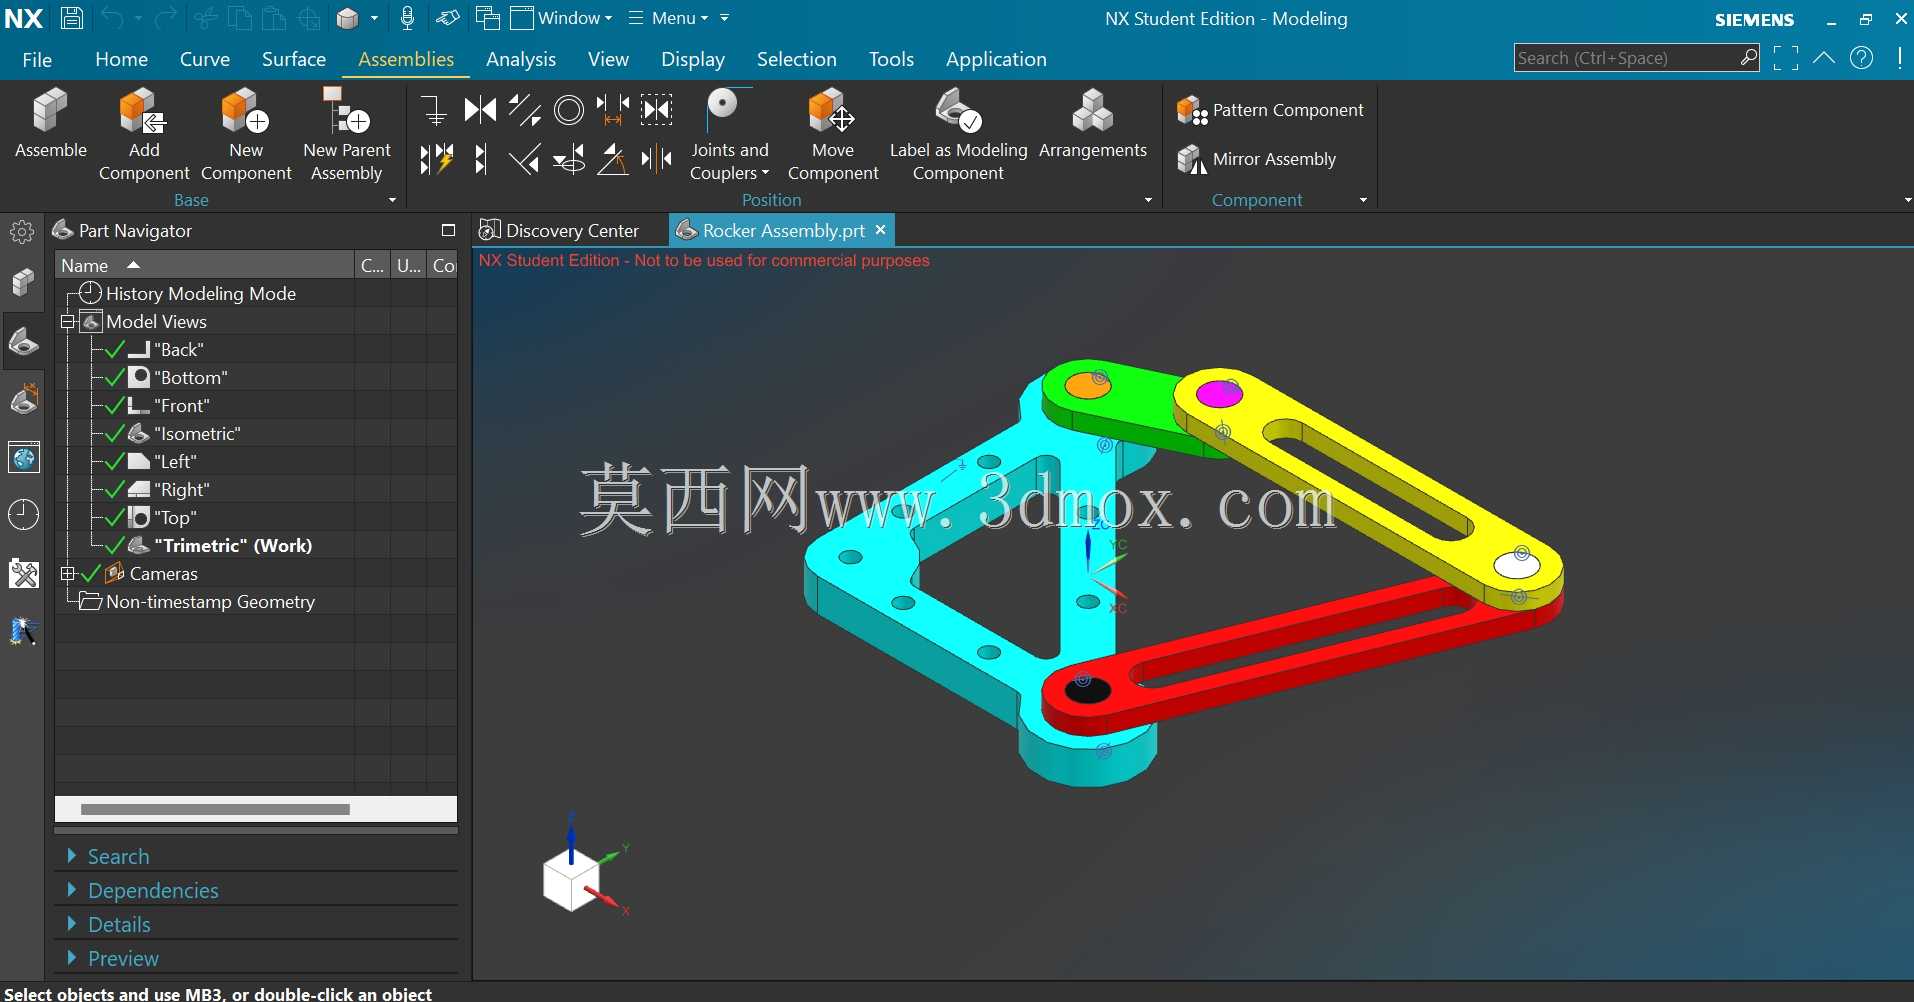Switch to the Application ribbon tab

tap(996, 59)
